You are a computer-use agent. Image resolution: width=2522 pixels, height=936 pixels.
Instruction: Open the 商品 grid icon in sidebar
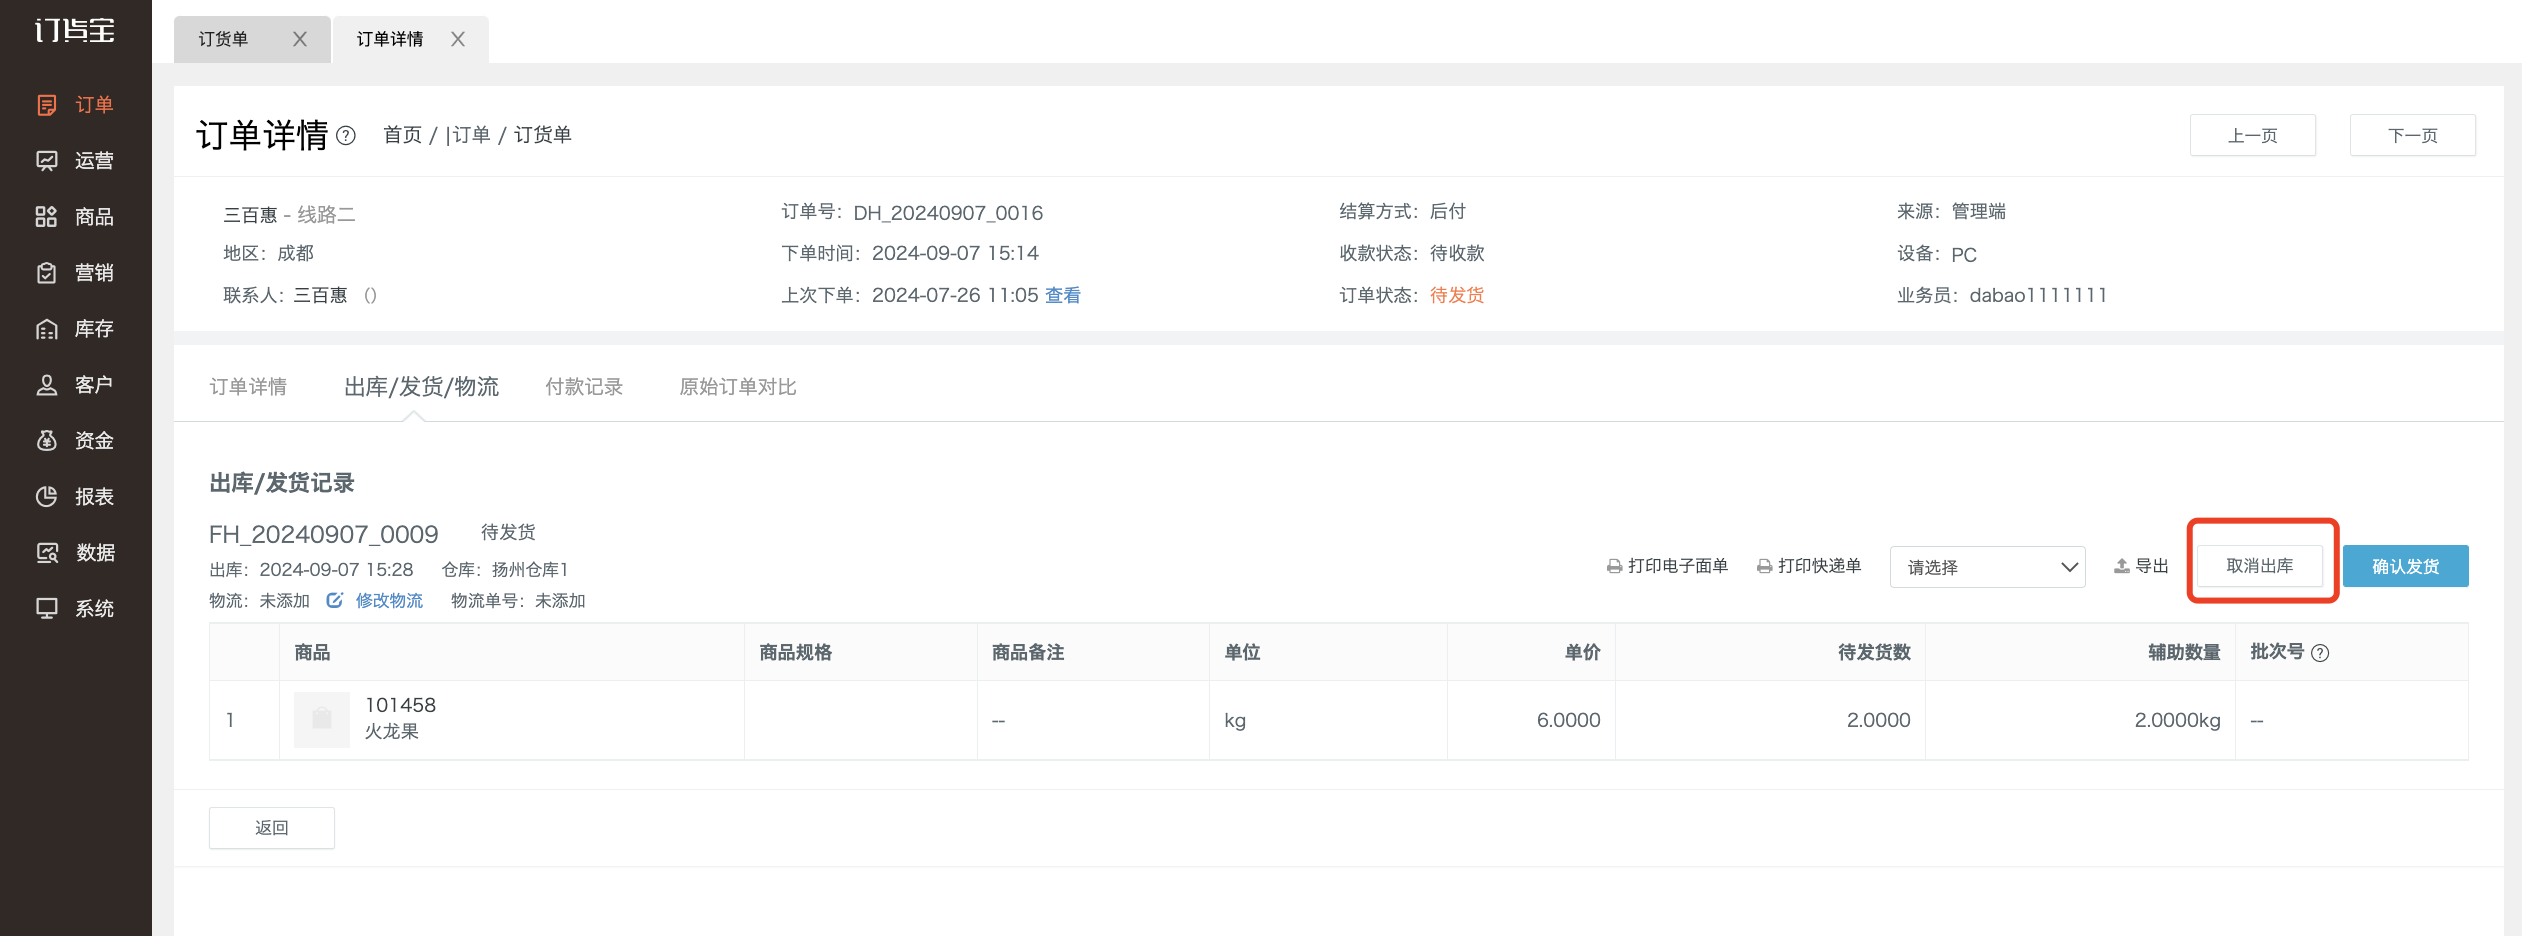tap(46, 217)
